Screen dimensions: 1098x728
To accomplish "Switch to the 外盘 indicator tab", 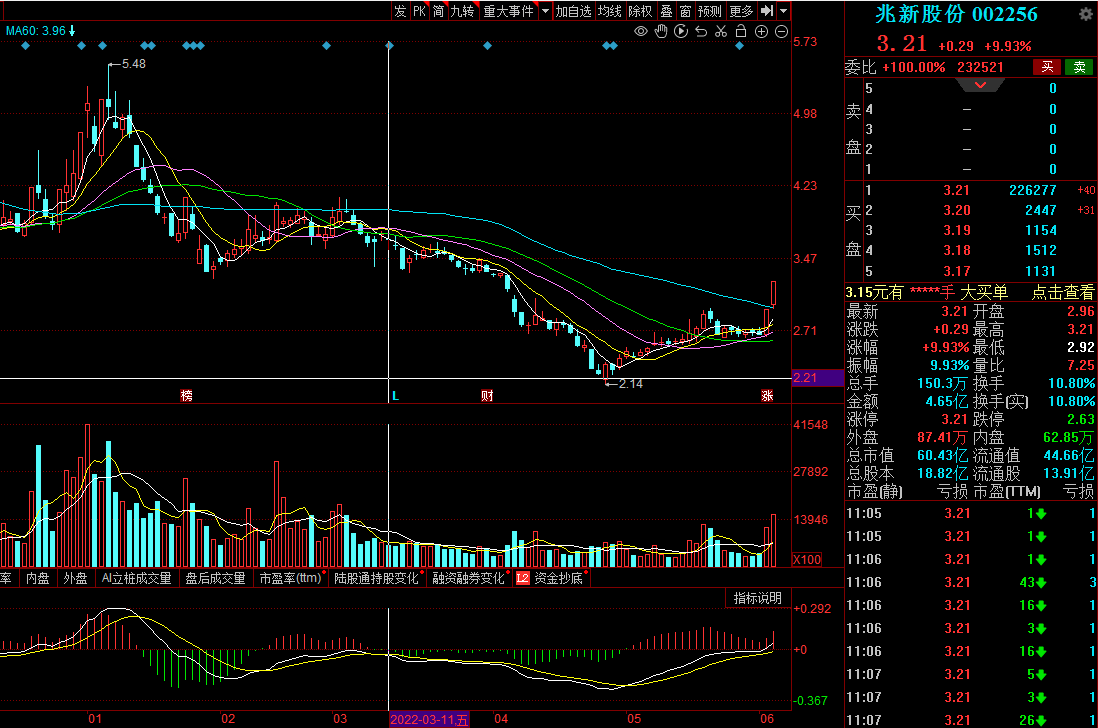I will pos(76,578).
